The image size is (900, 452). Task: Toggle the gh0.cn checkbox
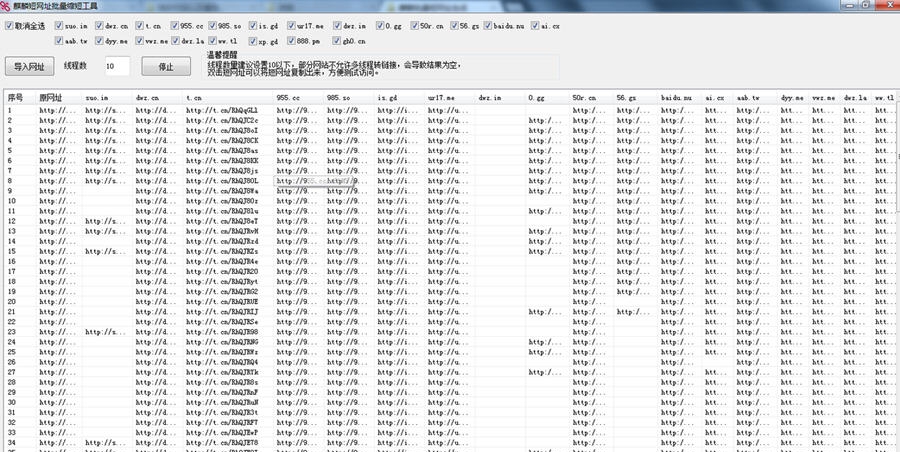(x=337, y=41)
